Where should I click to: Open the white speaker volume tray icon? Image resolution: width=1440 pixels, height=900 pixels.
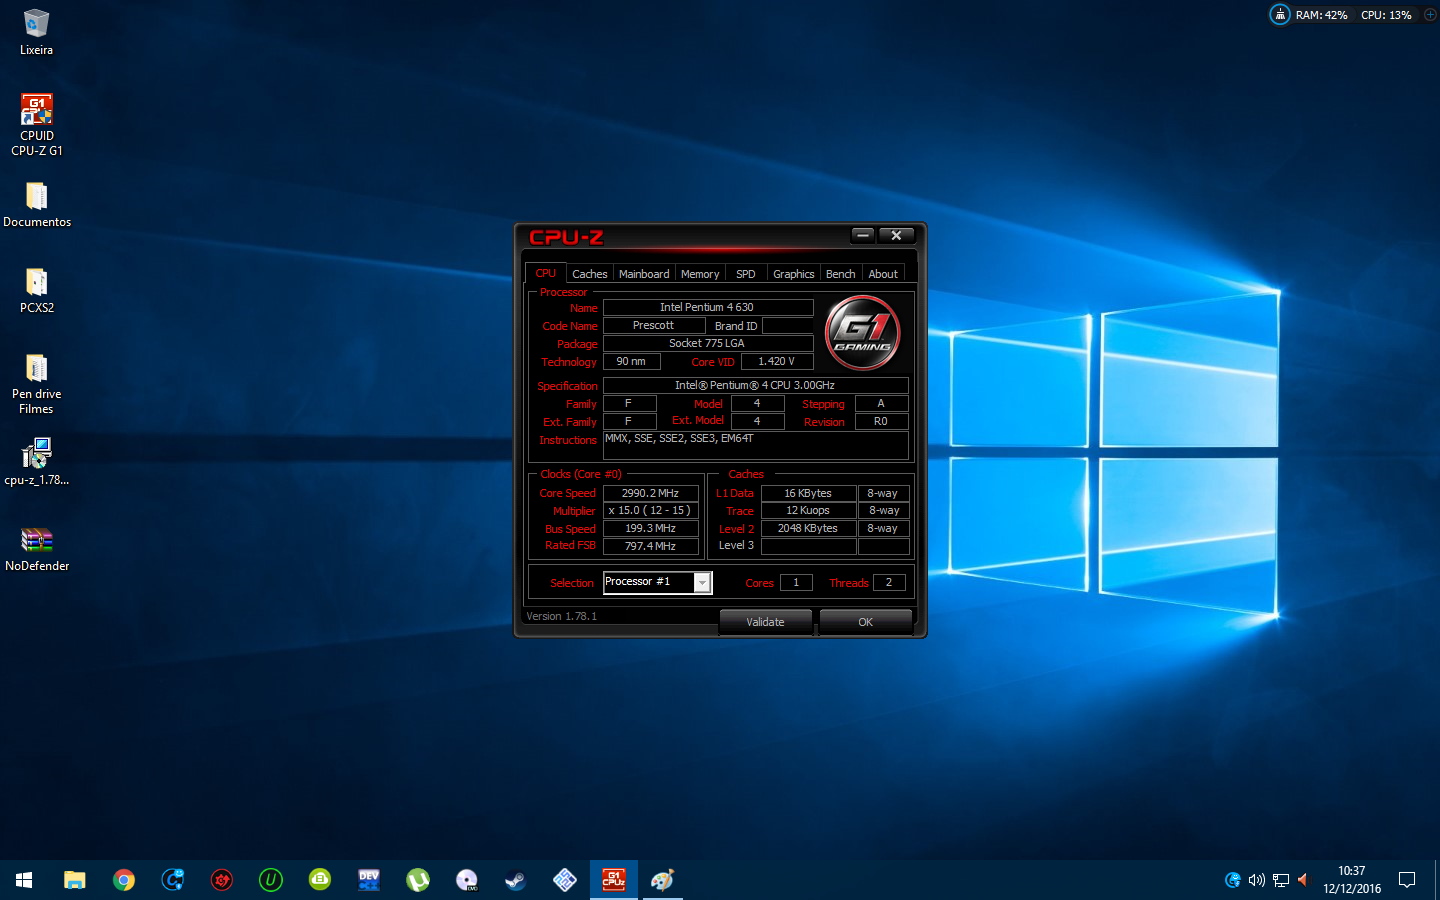(x=1256, y=880)
